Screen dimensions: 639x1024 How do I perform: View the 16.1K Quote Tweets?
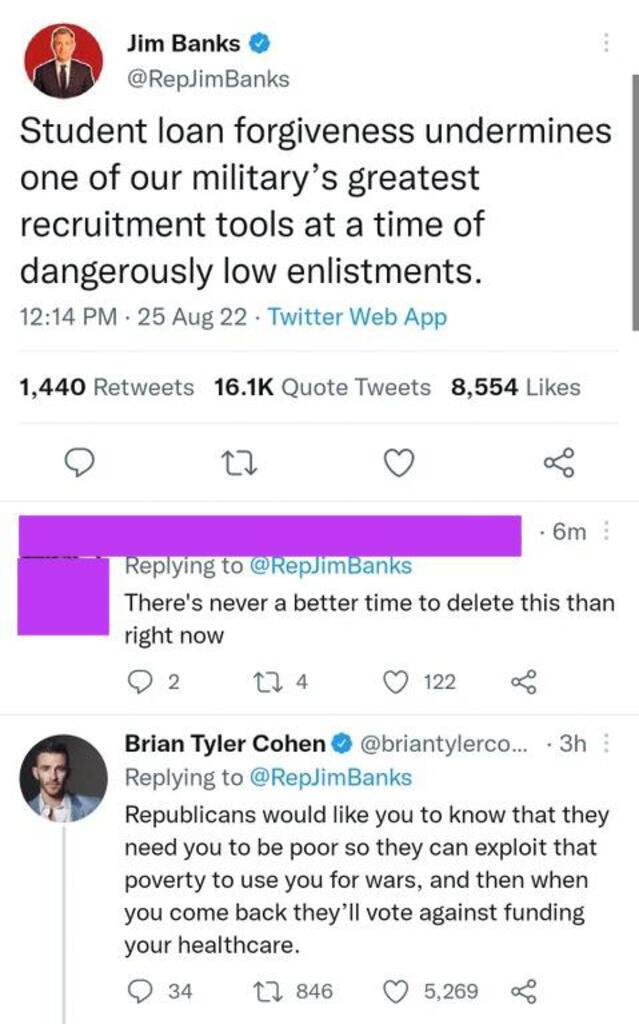(322, 387)
